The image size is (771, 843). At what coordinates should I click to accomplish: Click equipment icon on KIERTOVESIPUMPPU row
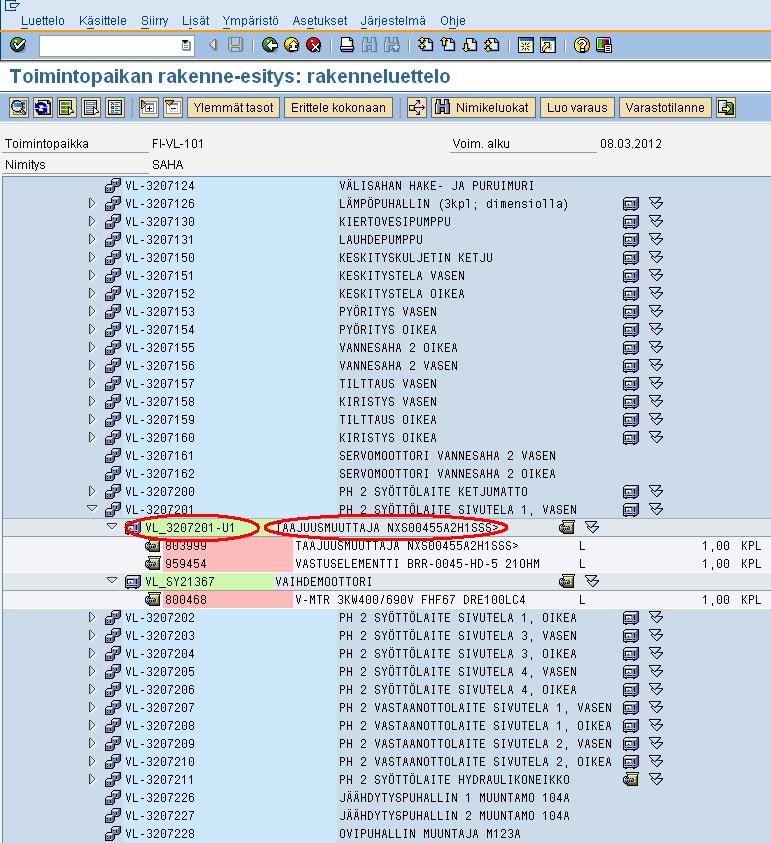(631, 222)
